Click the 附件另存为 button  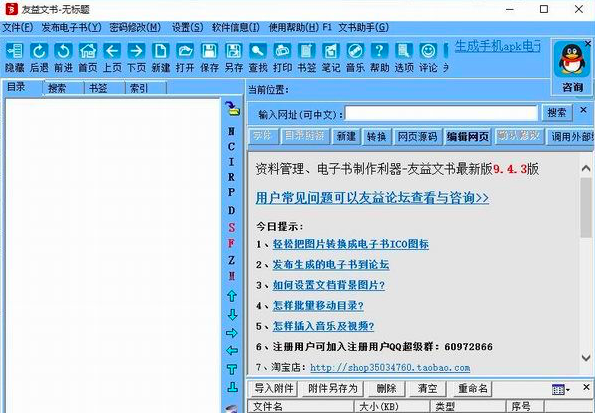tap(333, 388)
